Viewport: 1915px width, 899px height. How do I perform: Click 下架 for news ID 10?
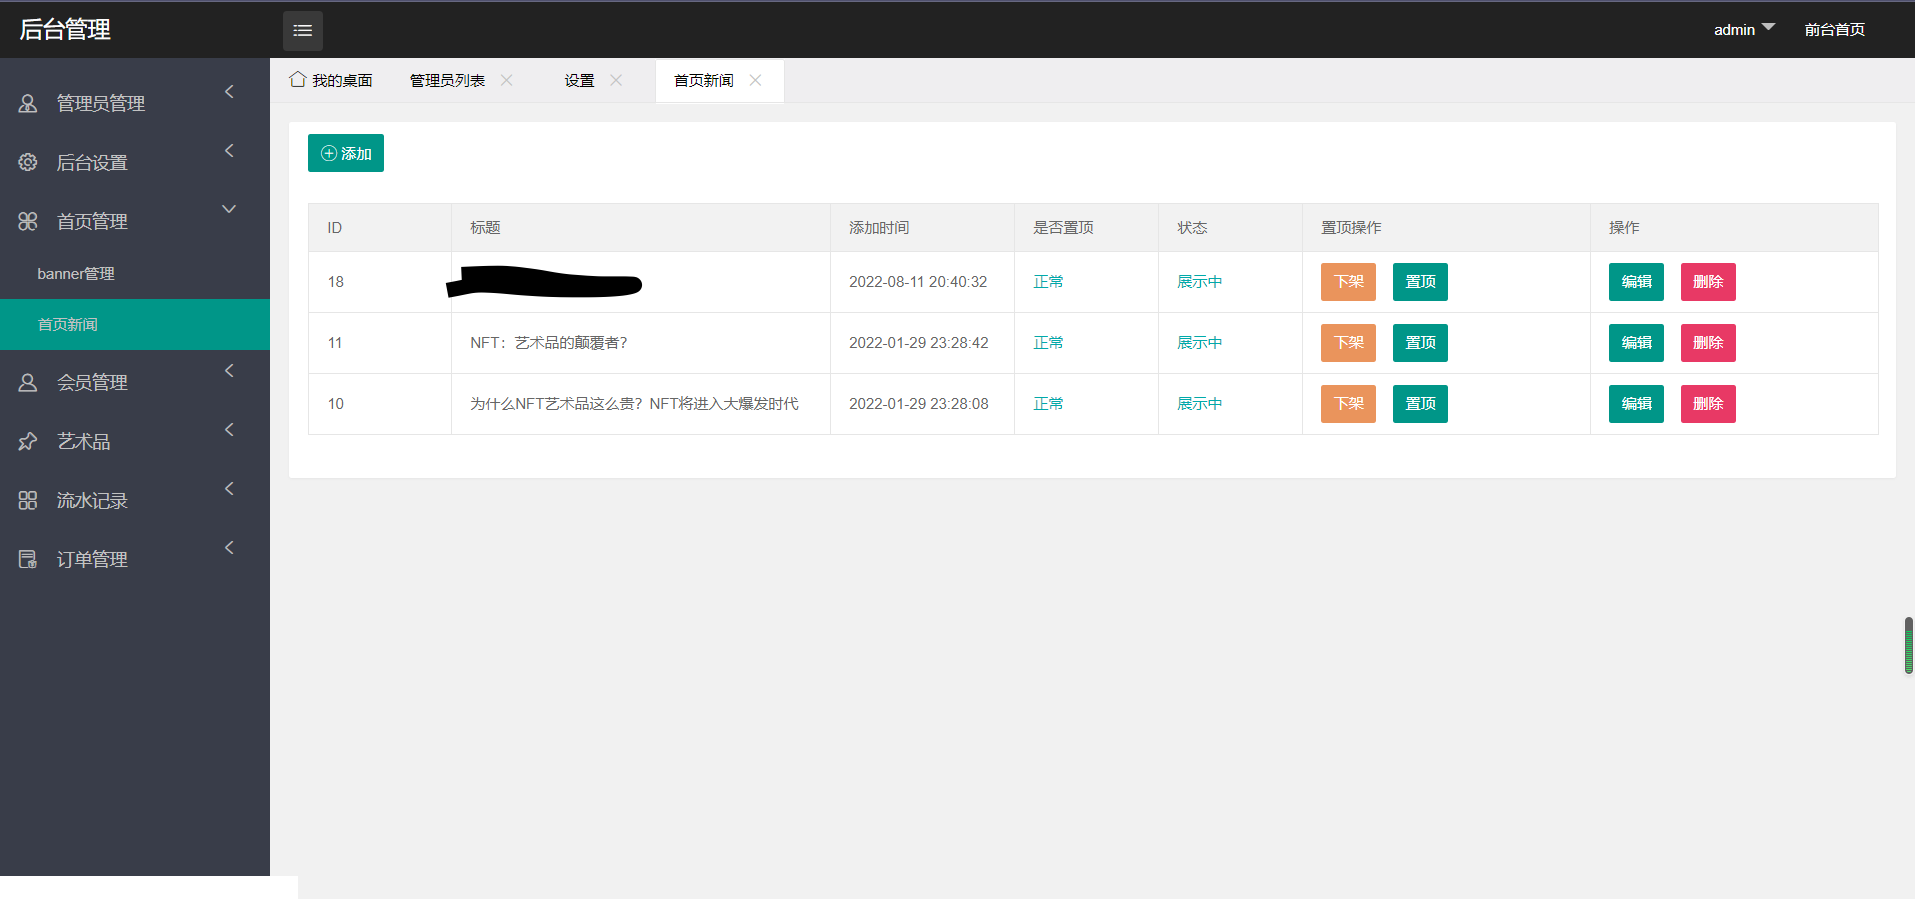pos(1348,404)
